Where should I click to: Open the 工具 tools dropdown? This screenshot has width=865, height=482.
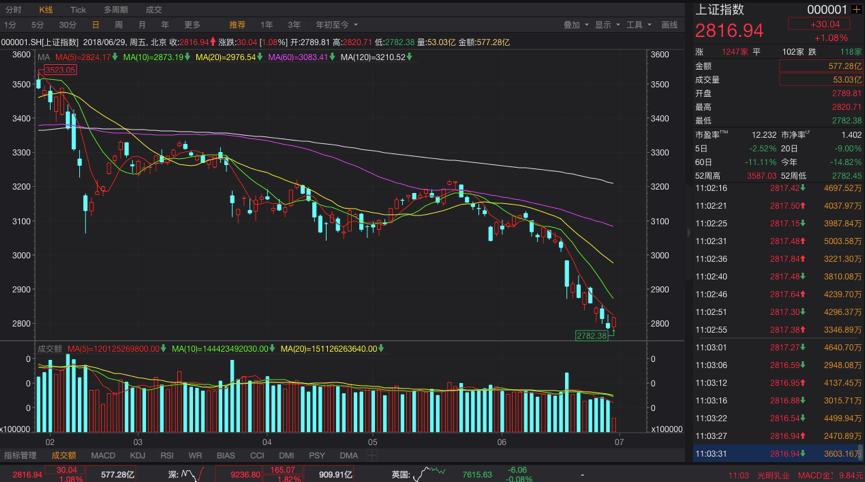(x=638, y=25)
